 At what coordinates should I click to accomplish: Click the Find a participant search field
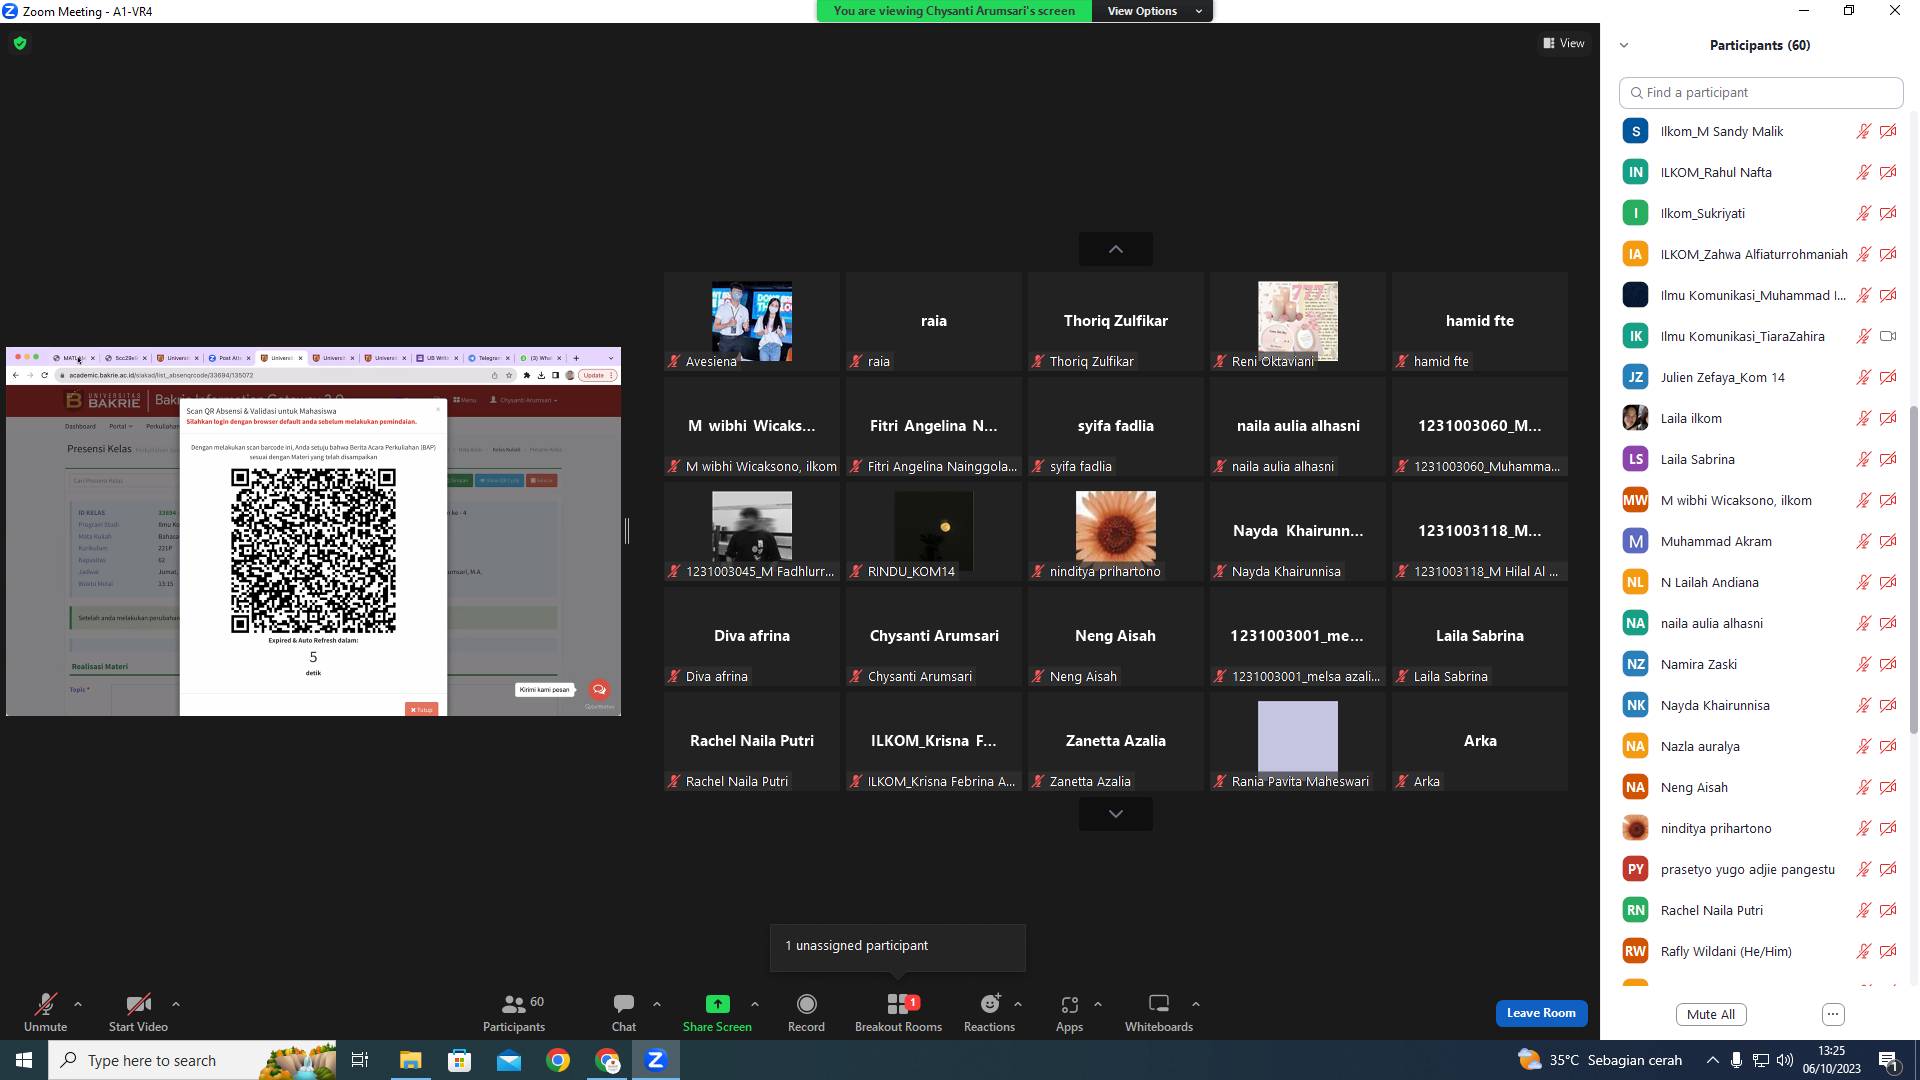(1761, 92)
